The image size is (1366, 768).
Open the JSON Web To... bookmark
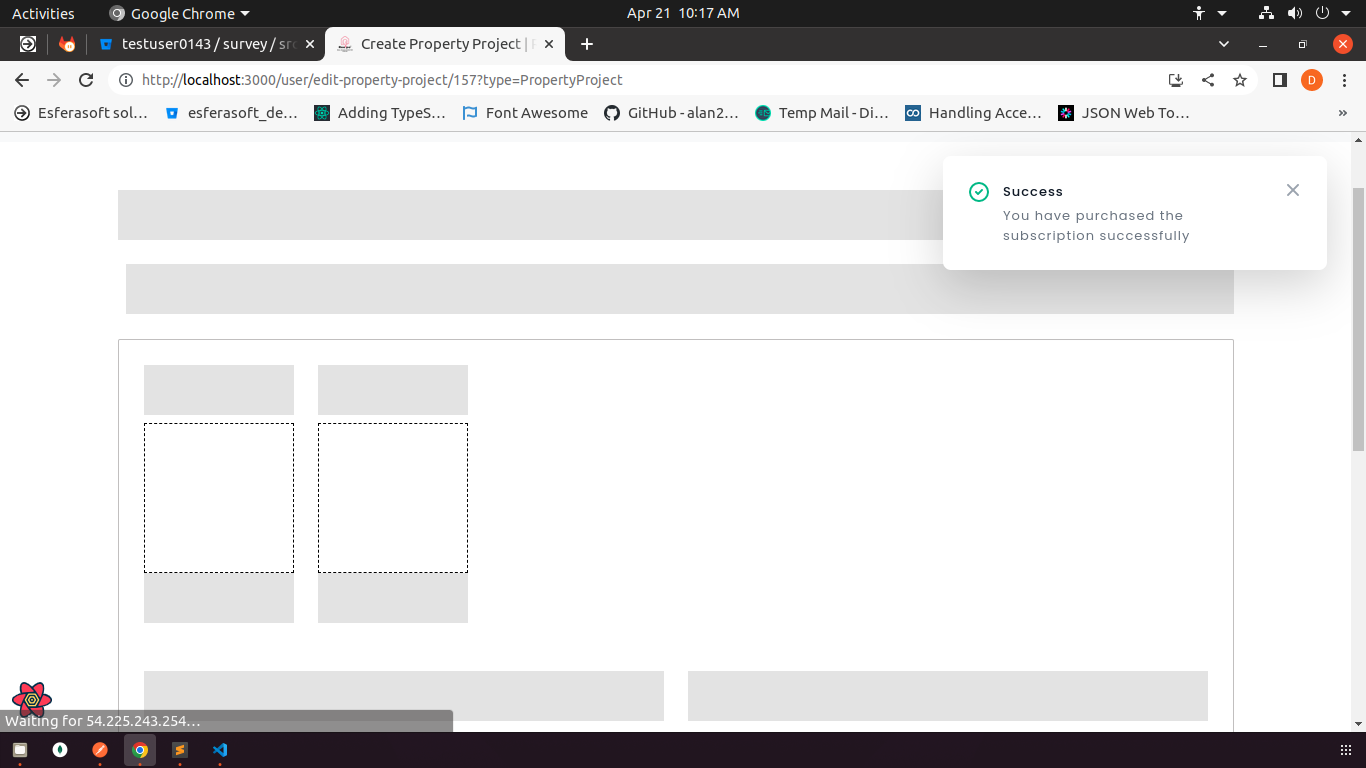(1124, 113)
